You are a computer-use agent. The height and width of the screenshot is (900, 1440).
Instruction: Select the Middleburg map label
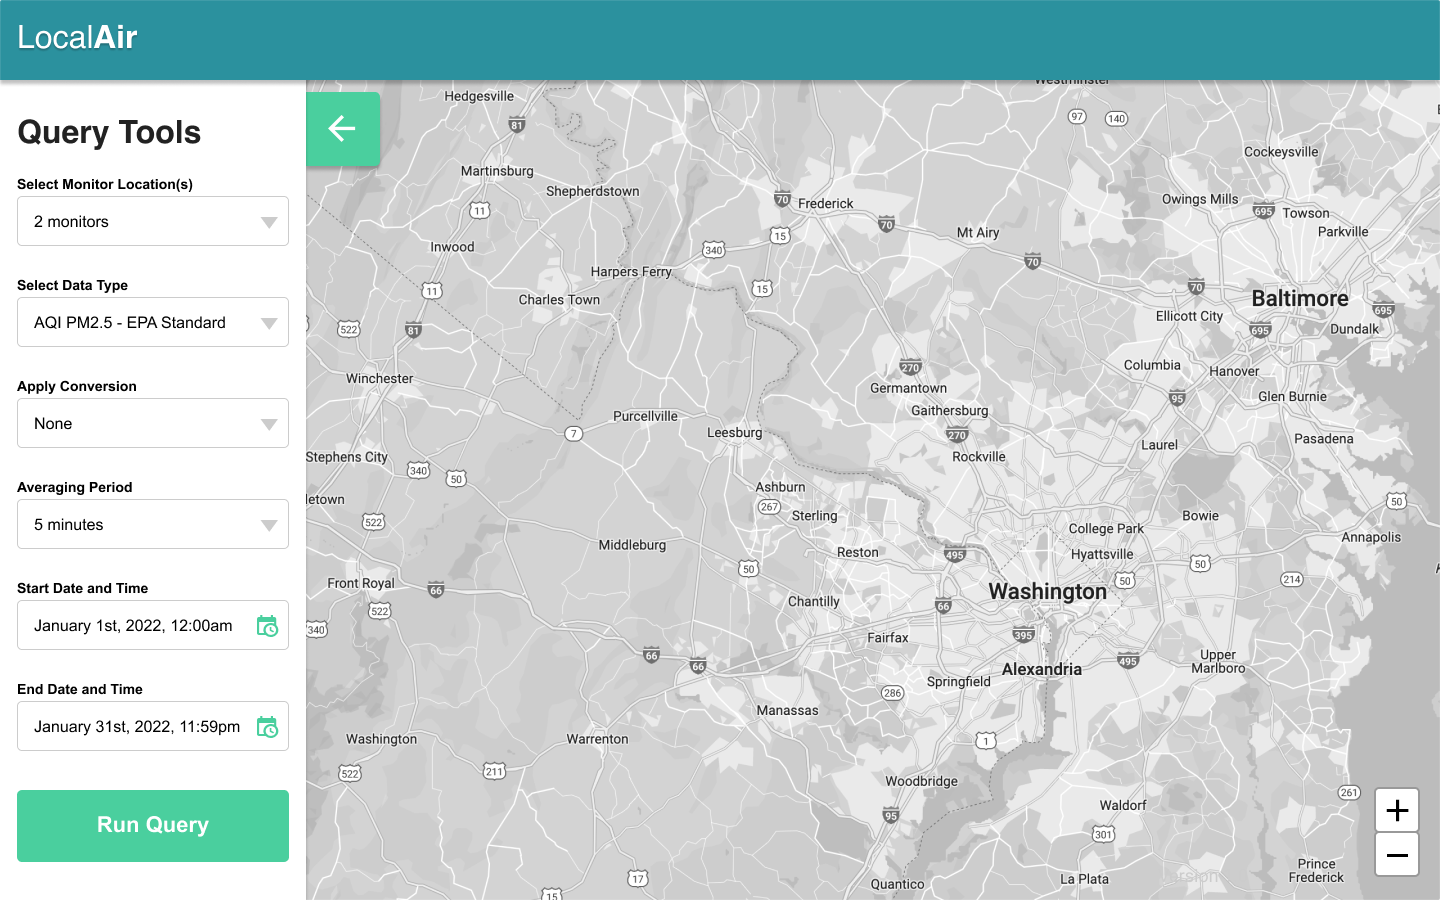tap(632, 545)
